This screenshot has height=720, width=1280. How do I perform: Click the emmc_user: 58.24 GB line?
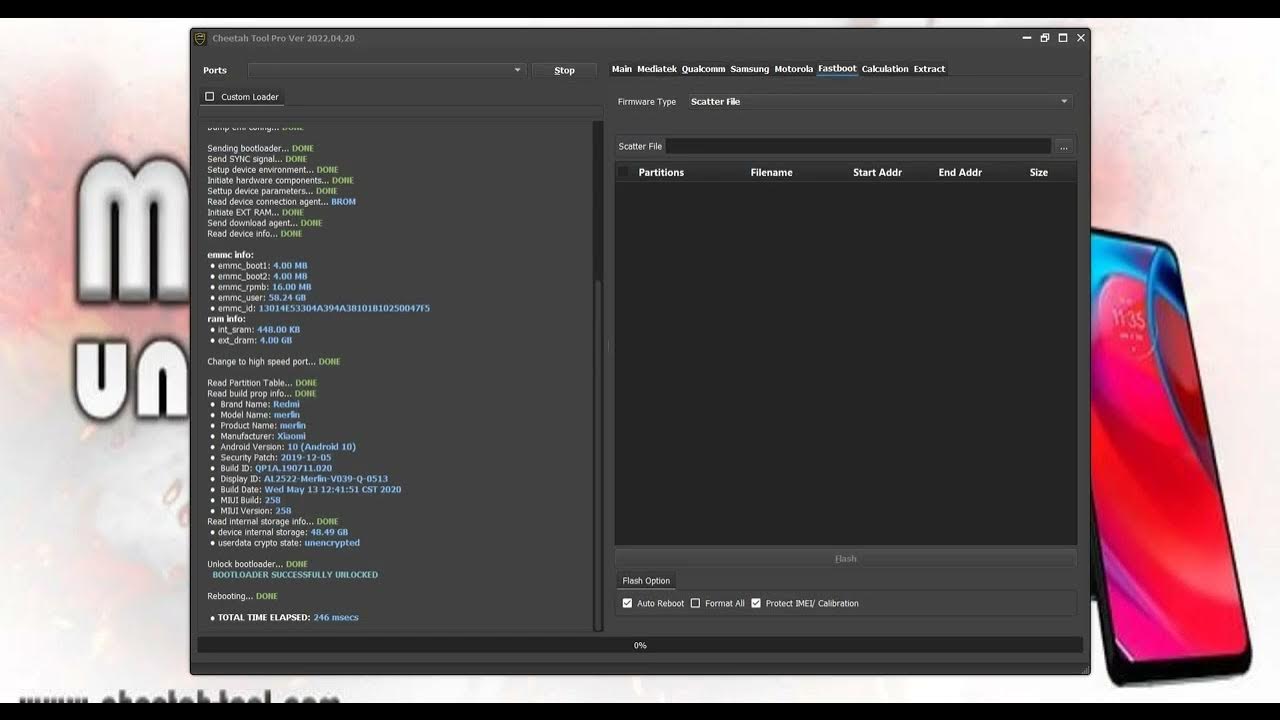click(x=258, y=298)
